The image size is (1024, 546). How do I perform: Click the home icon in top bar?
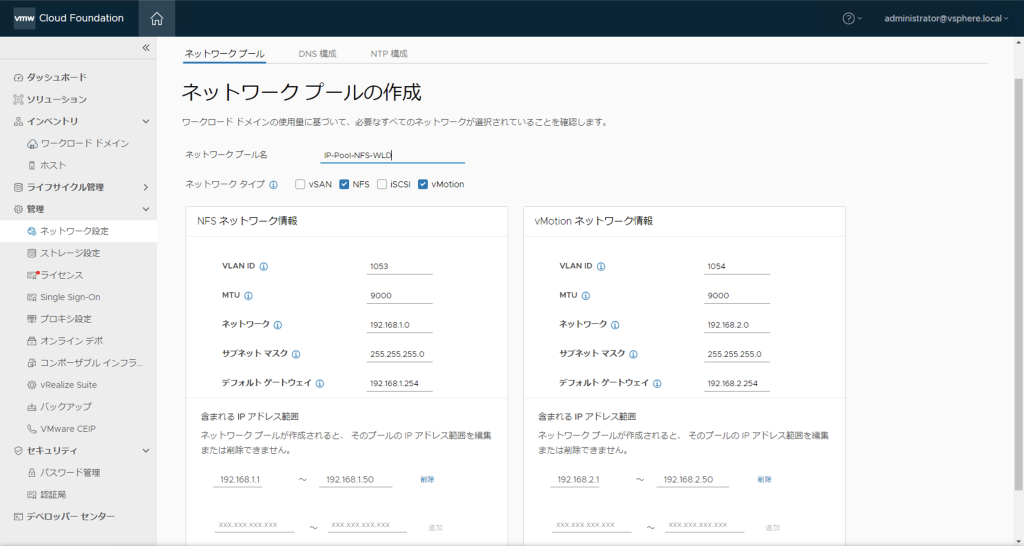pyautogui.click(x=156, y=18)
